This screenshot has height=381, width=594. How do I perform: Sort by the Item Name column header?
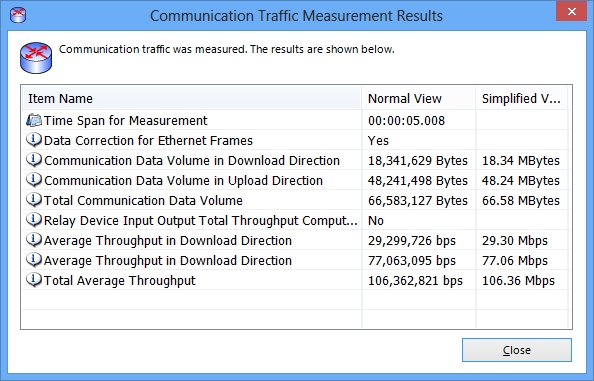[x=191, y=98]
